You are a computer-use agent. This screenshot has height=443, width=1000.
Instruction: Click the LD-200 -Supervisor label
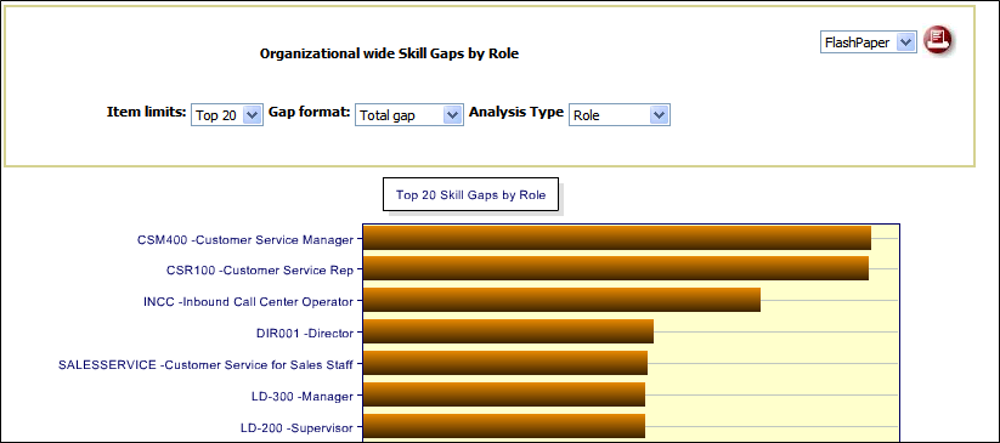click(x=297, y=428)
